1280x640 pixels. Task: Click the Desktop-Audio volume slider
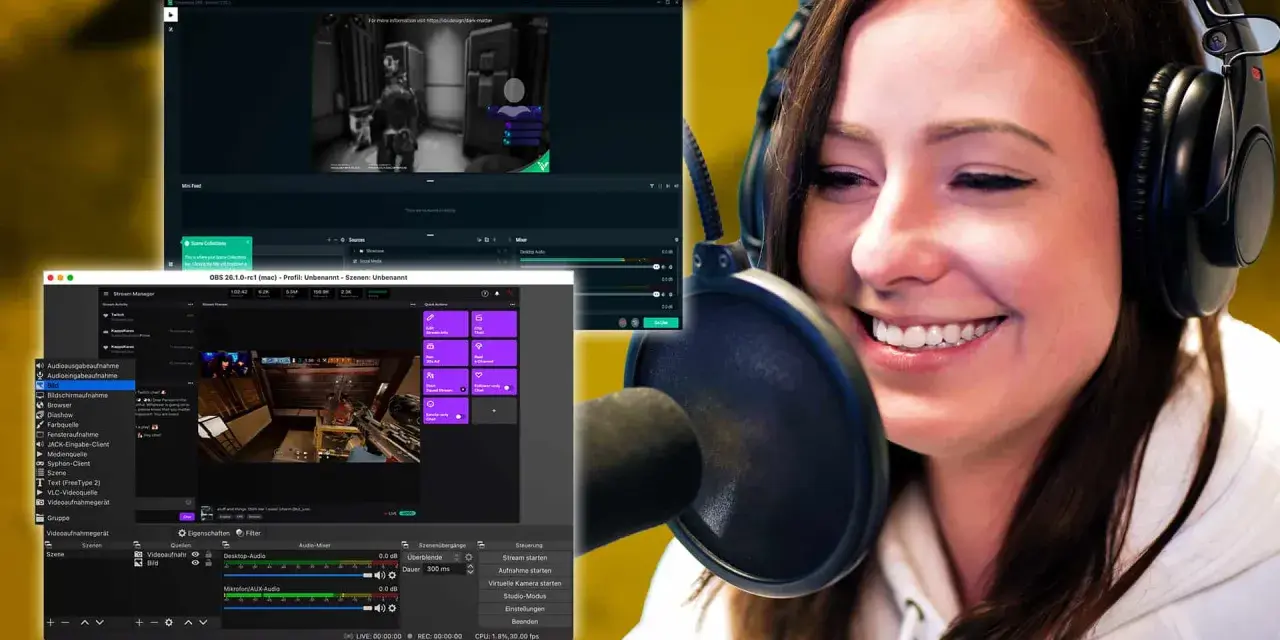click(x=297, y=575)
